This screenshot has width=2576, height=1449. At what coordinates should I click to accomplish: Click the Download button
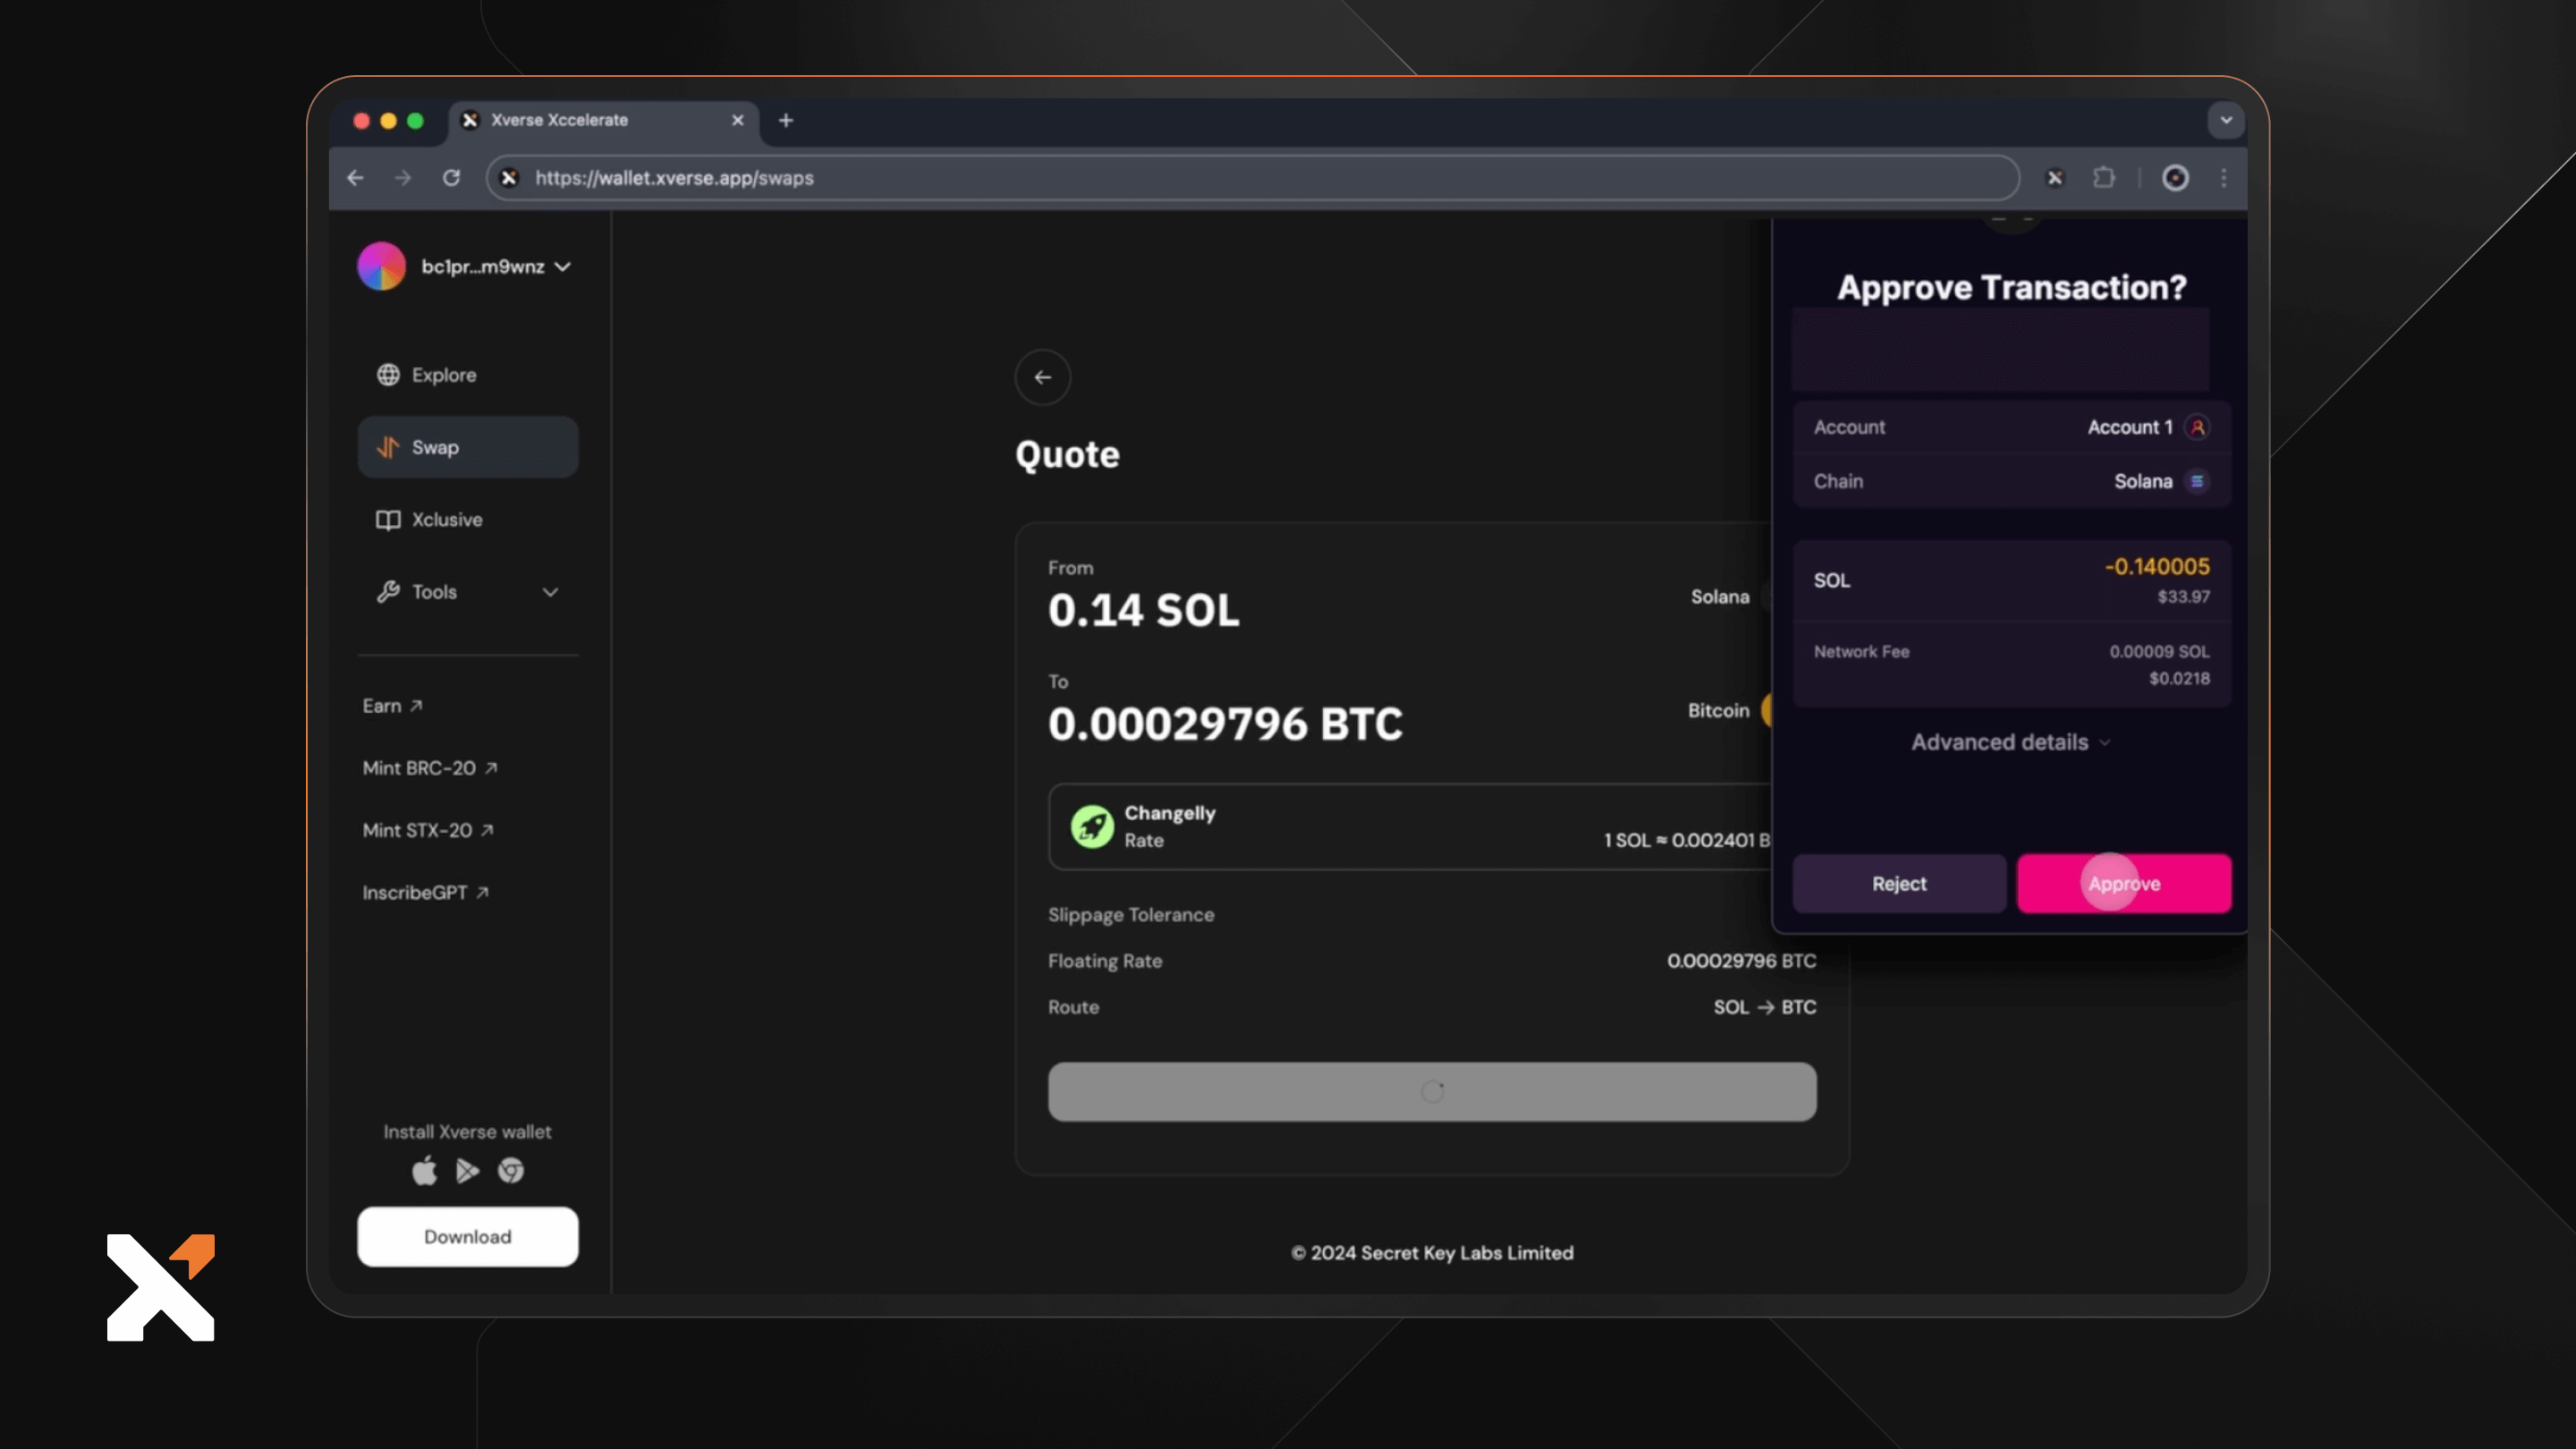[467, 1237]
